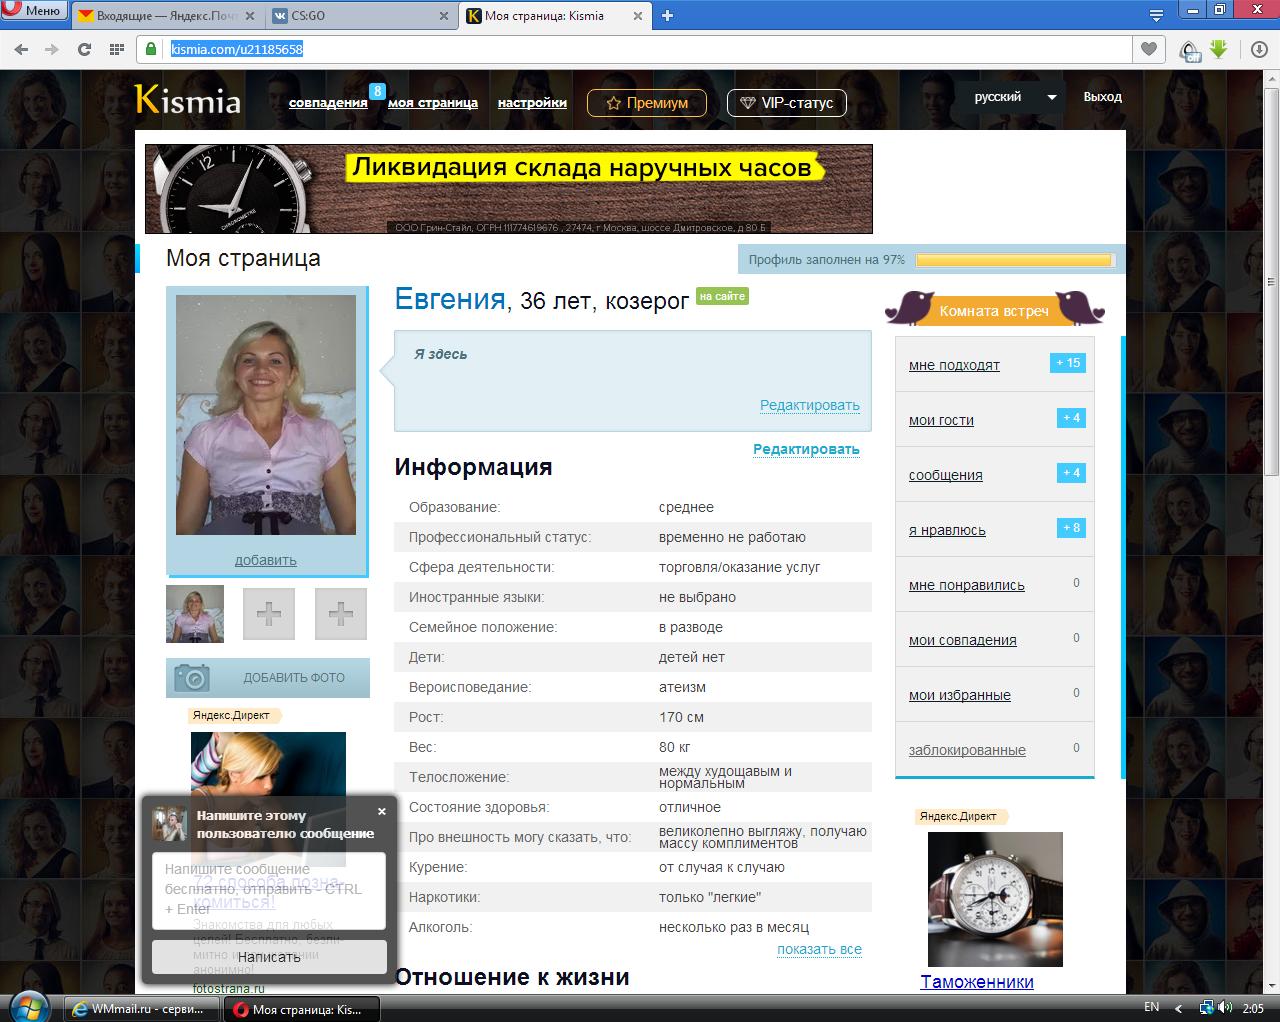Switch to the Яндекс.Почта tab
Screen dimensions: 1280x1022
[x=168, y=16]
